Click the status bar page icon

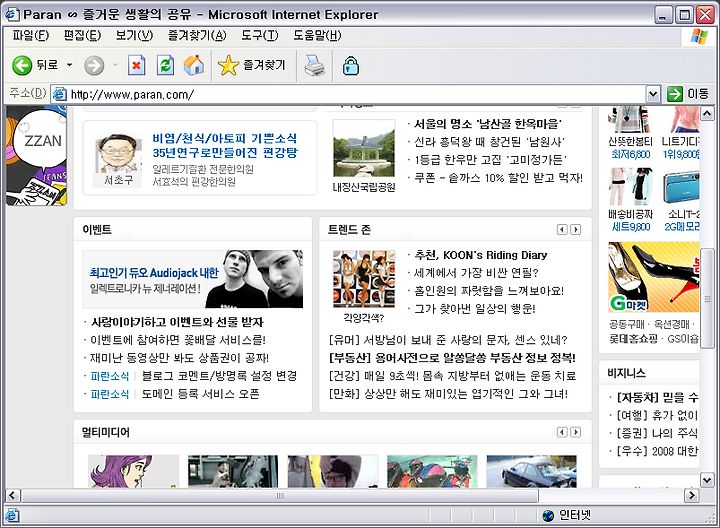coord(12,516)
